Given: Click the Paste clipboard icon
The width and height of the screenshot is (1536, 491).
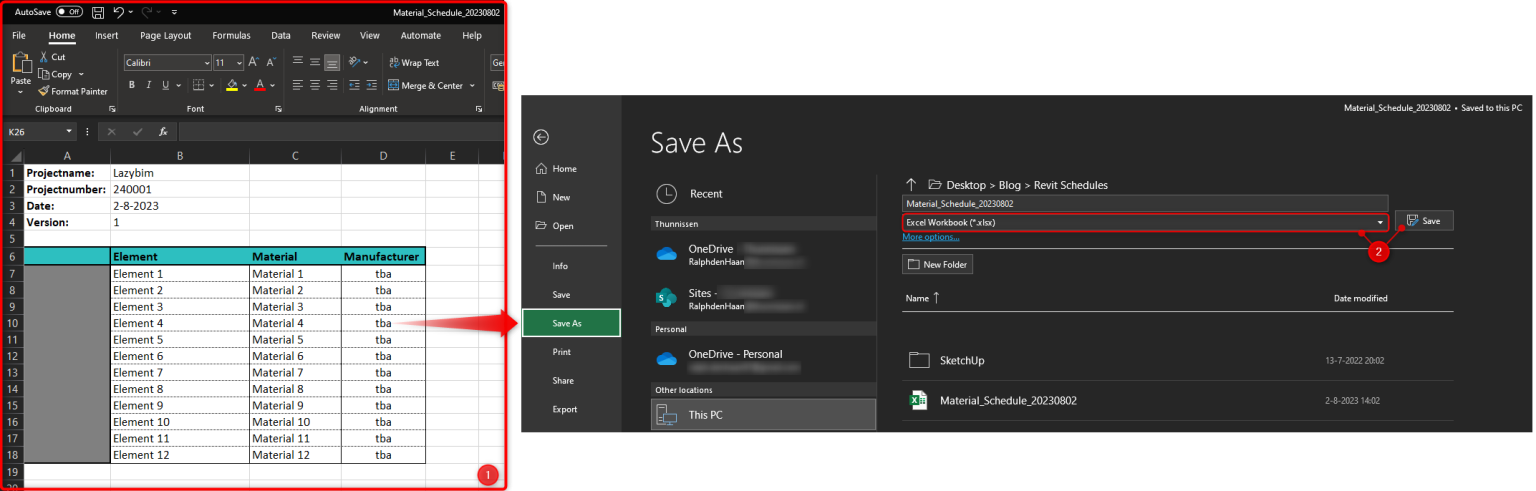Looking at the screenshot, I should pos(20,63).
